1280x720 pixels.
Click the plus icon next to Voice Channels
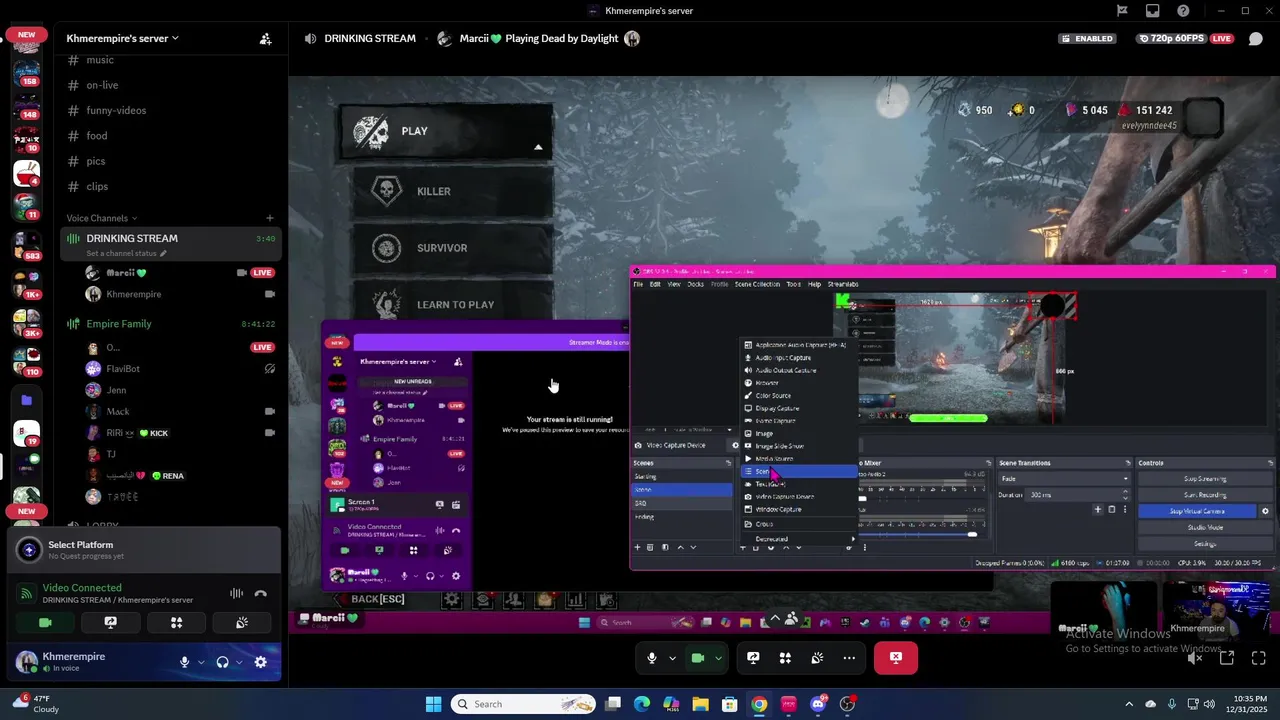pyautogui.click(x=269, y=218)
